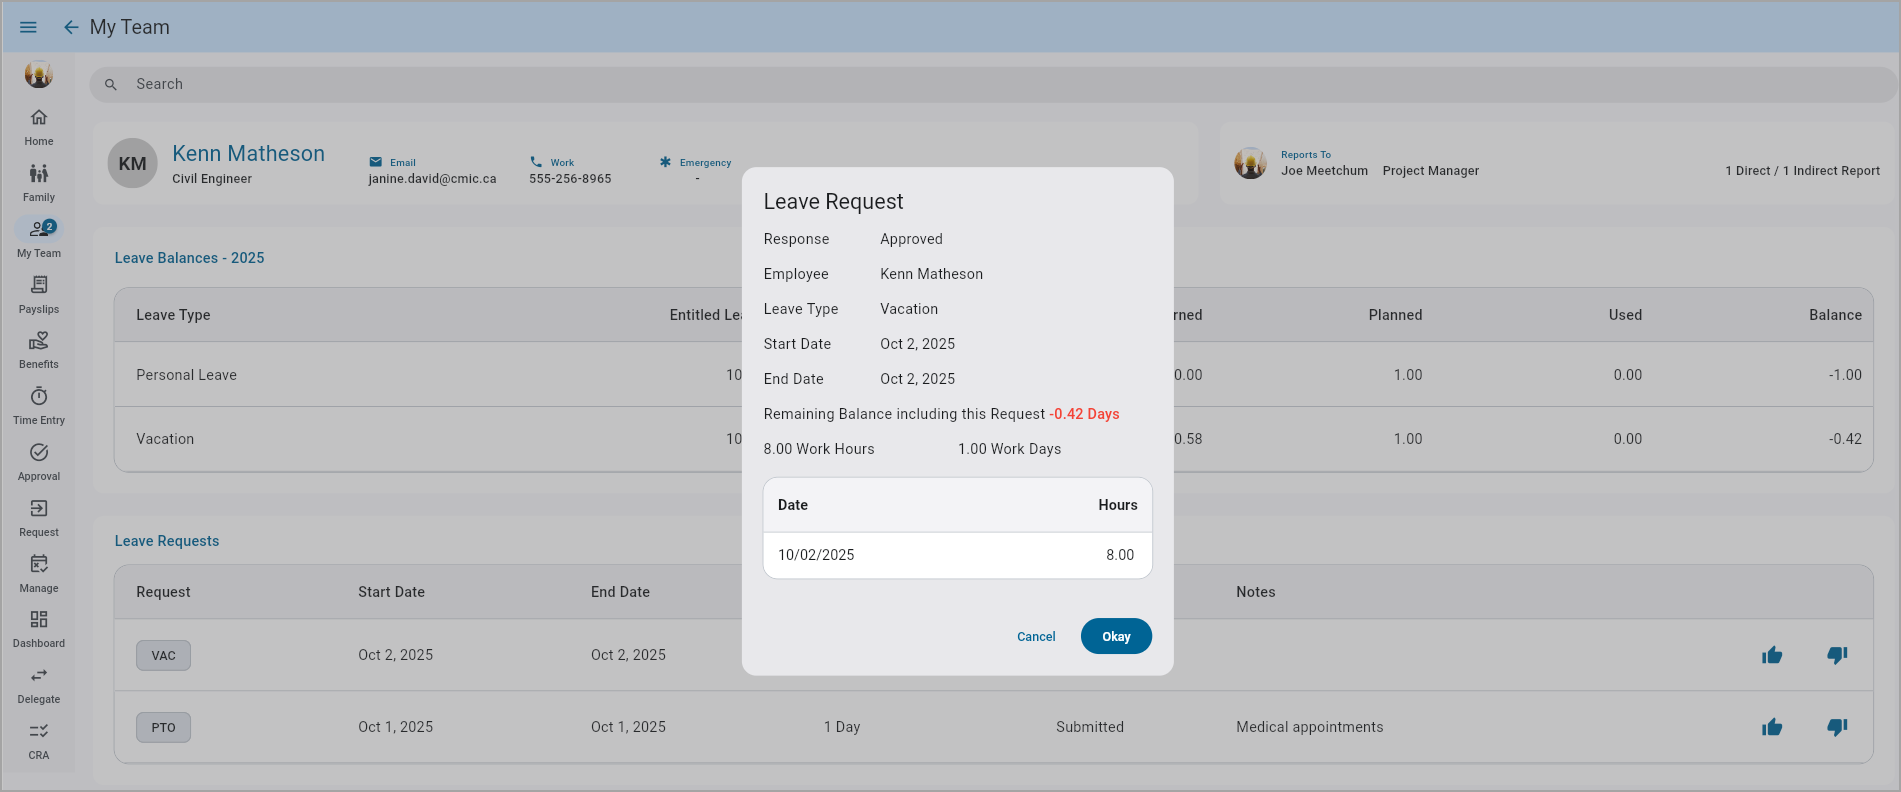1901x792 pixels.
Task: Open Benefits from the sidebar
Action: 39,350
